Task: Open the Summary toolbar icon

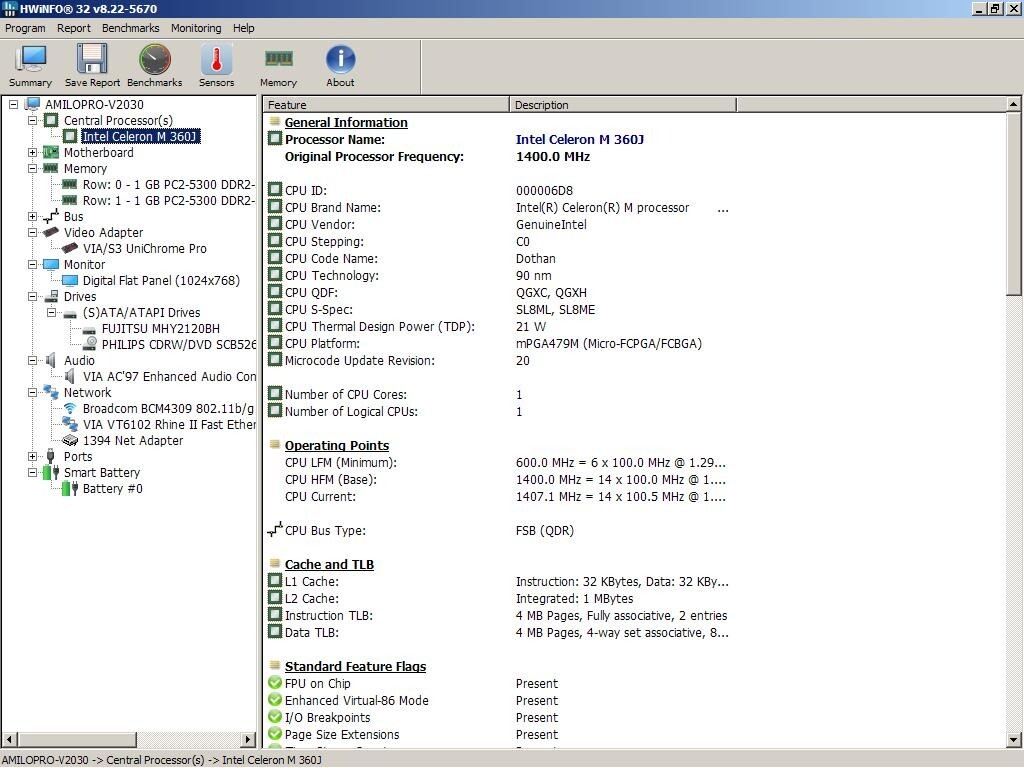Action: (x=31, y=60)
